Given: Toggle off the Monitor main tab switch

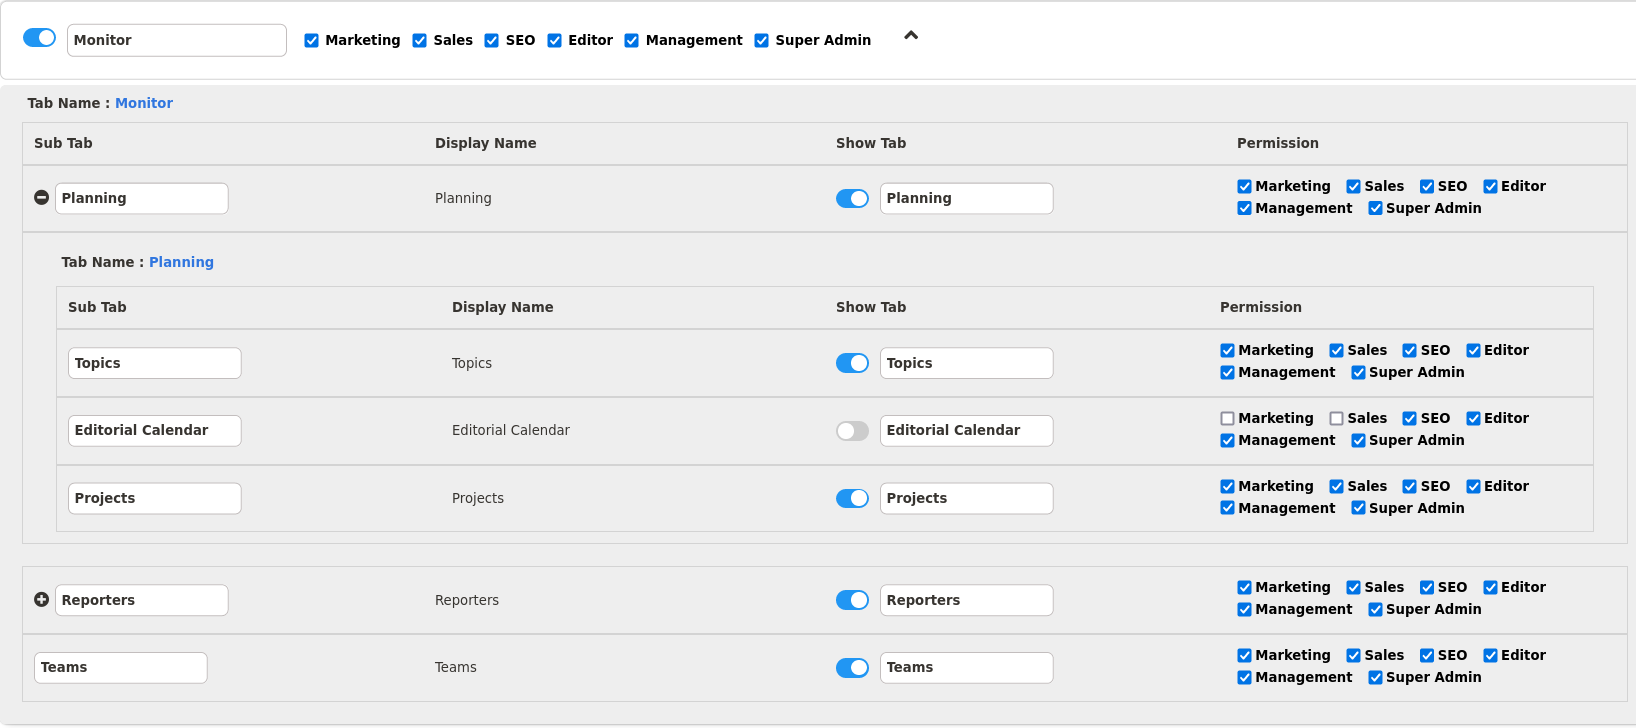Looking at the screenshot, I should point(40,38).
